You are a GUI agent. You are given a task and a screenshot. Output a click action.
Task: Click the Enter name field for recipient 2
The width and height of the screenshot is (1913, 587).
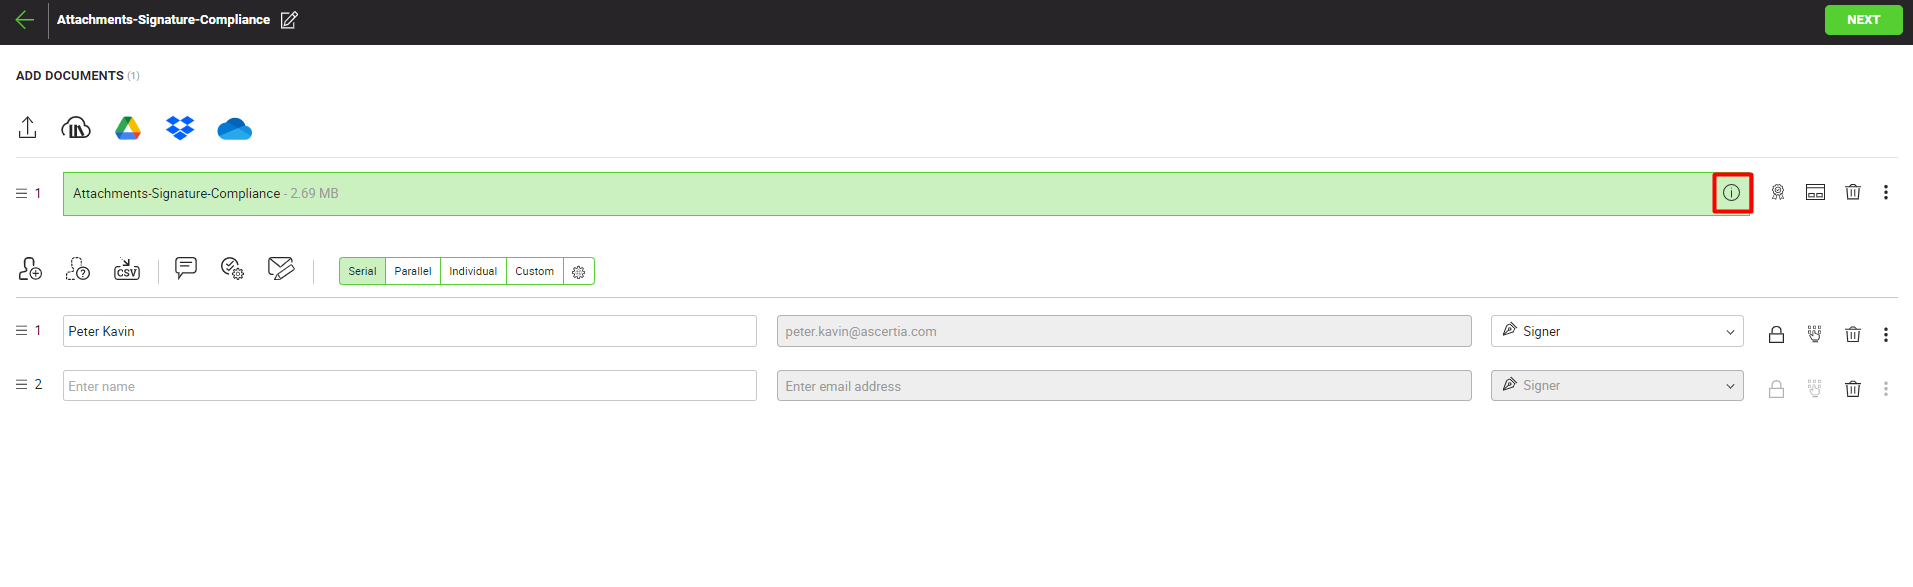tap(409, 386)
